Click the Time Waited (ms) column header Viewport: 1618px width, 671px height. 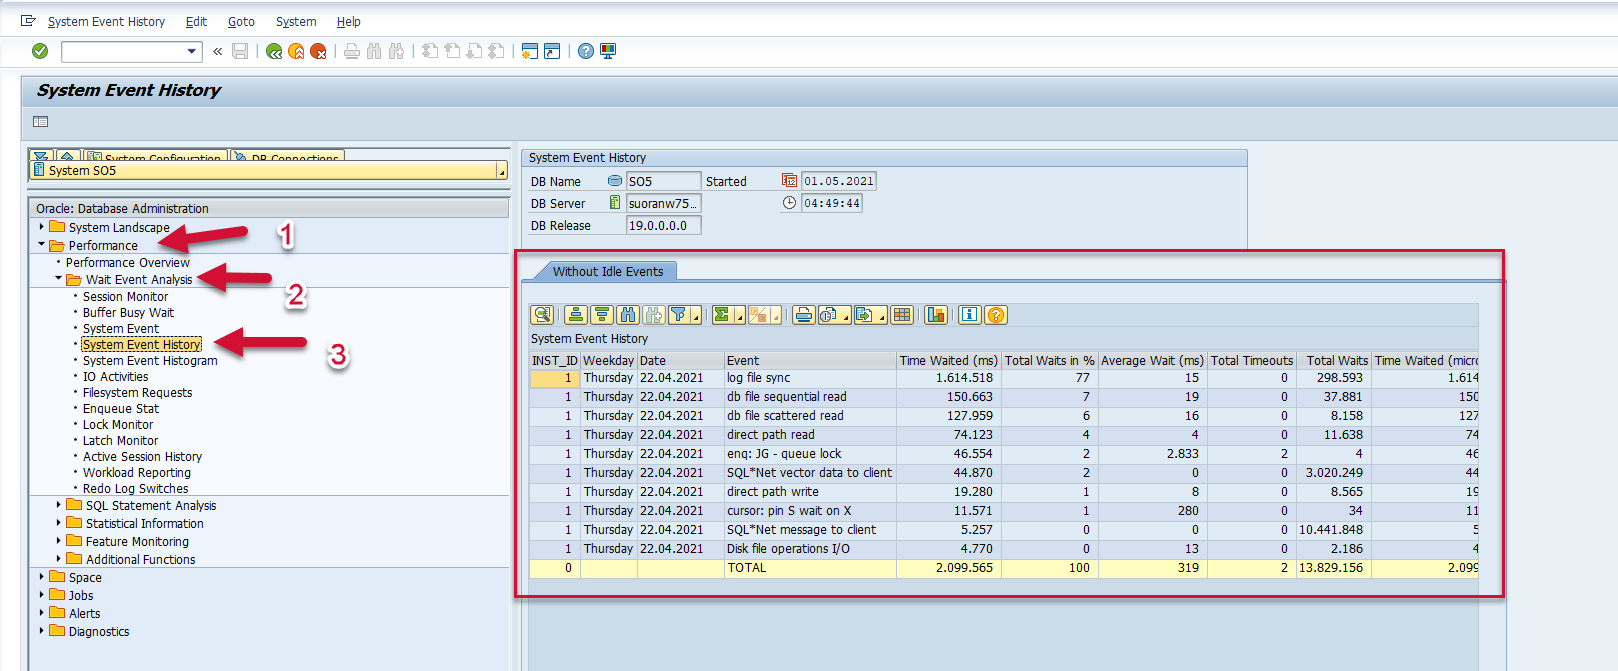948,361
